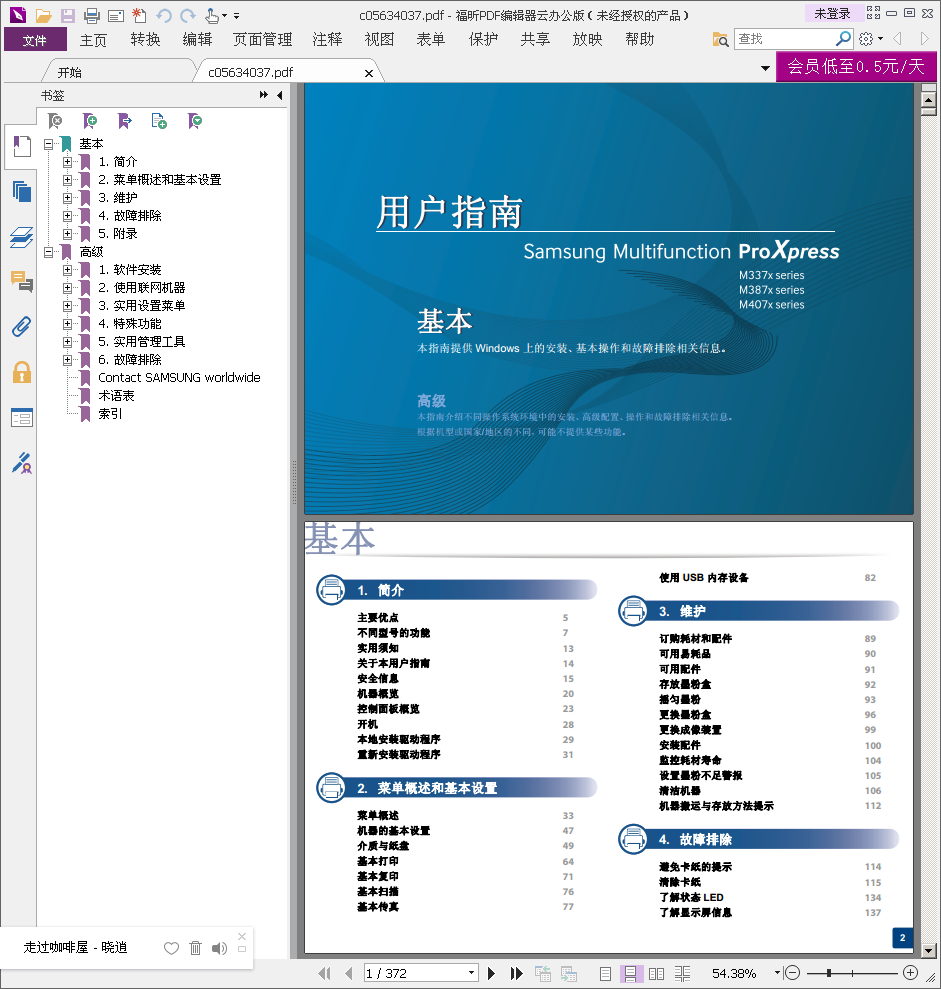Open the page thumbnails sidebar icon
The width and height of the screenshot is (941, 989).
pos(22,191)
